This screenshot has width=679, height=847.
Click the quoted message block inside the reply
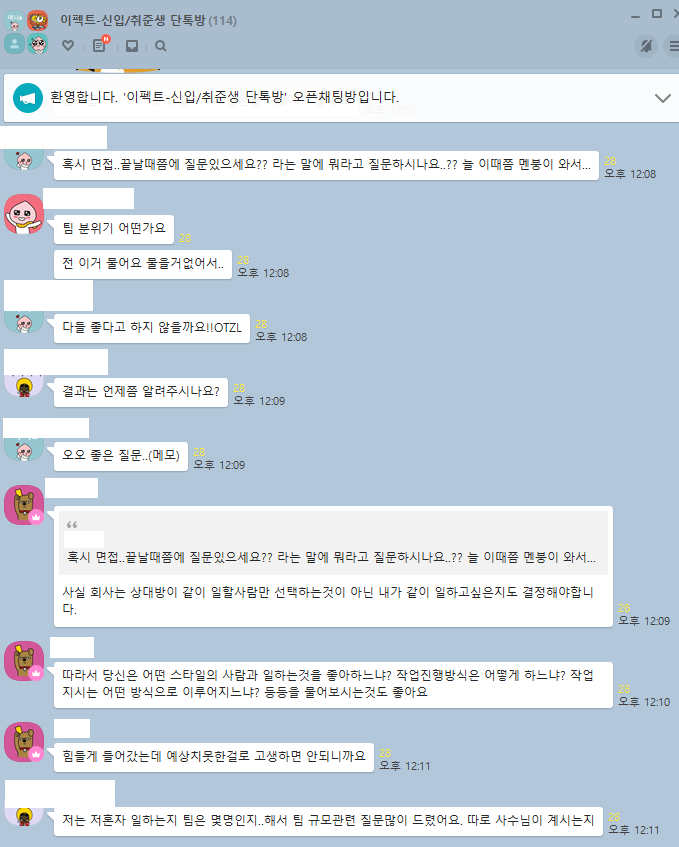[333, 542]
